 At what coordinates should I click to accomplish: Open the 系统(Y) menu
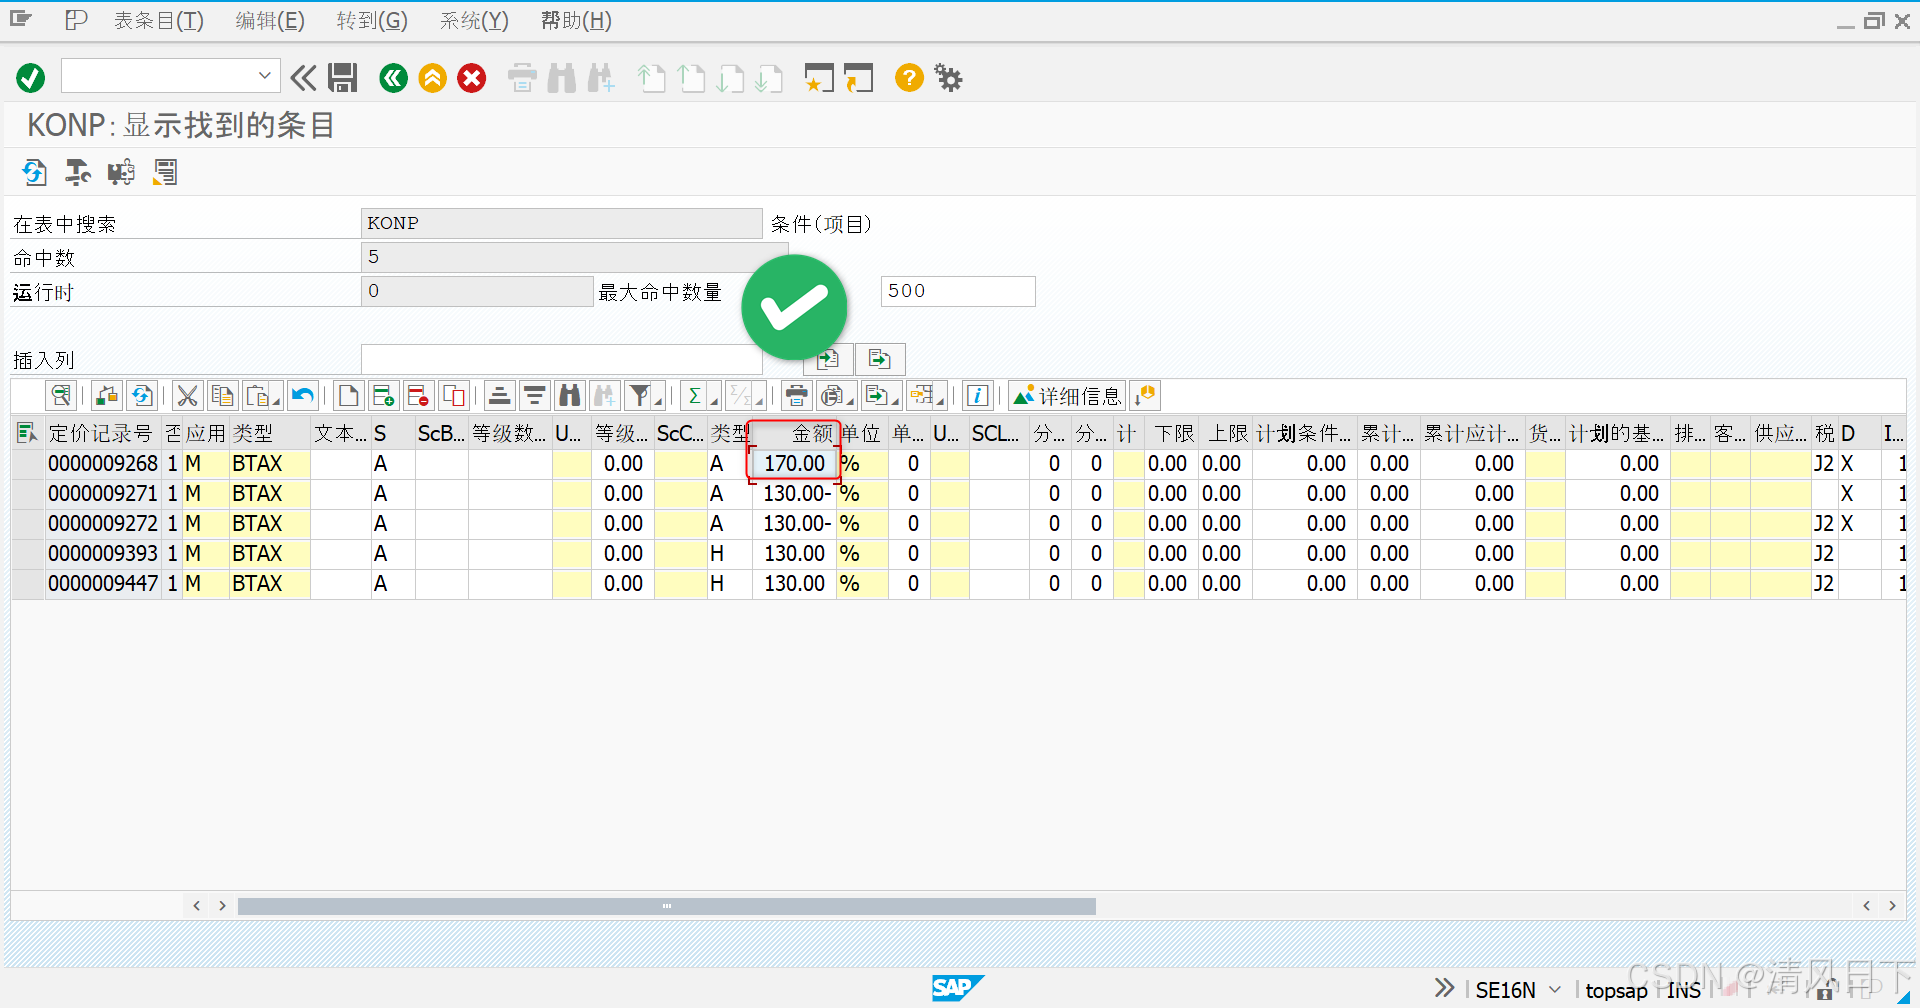pyautogui.click(x=473, y=20)
